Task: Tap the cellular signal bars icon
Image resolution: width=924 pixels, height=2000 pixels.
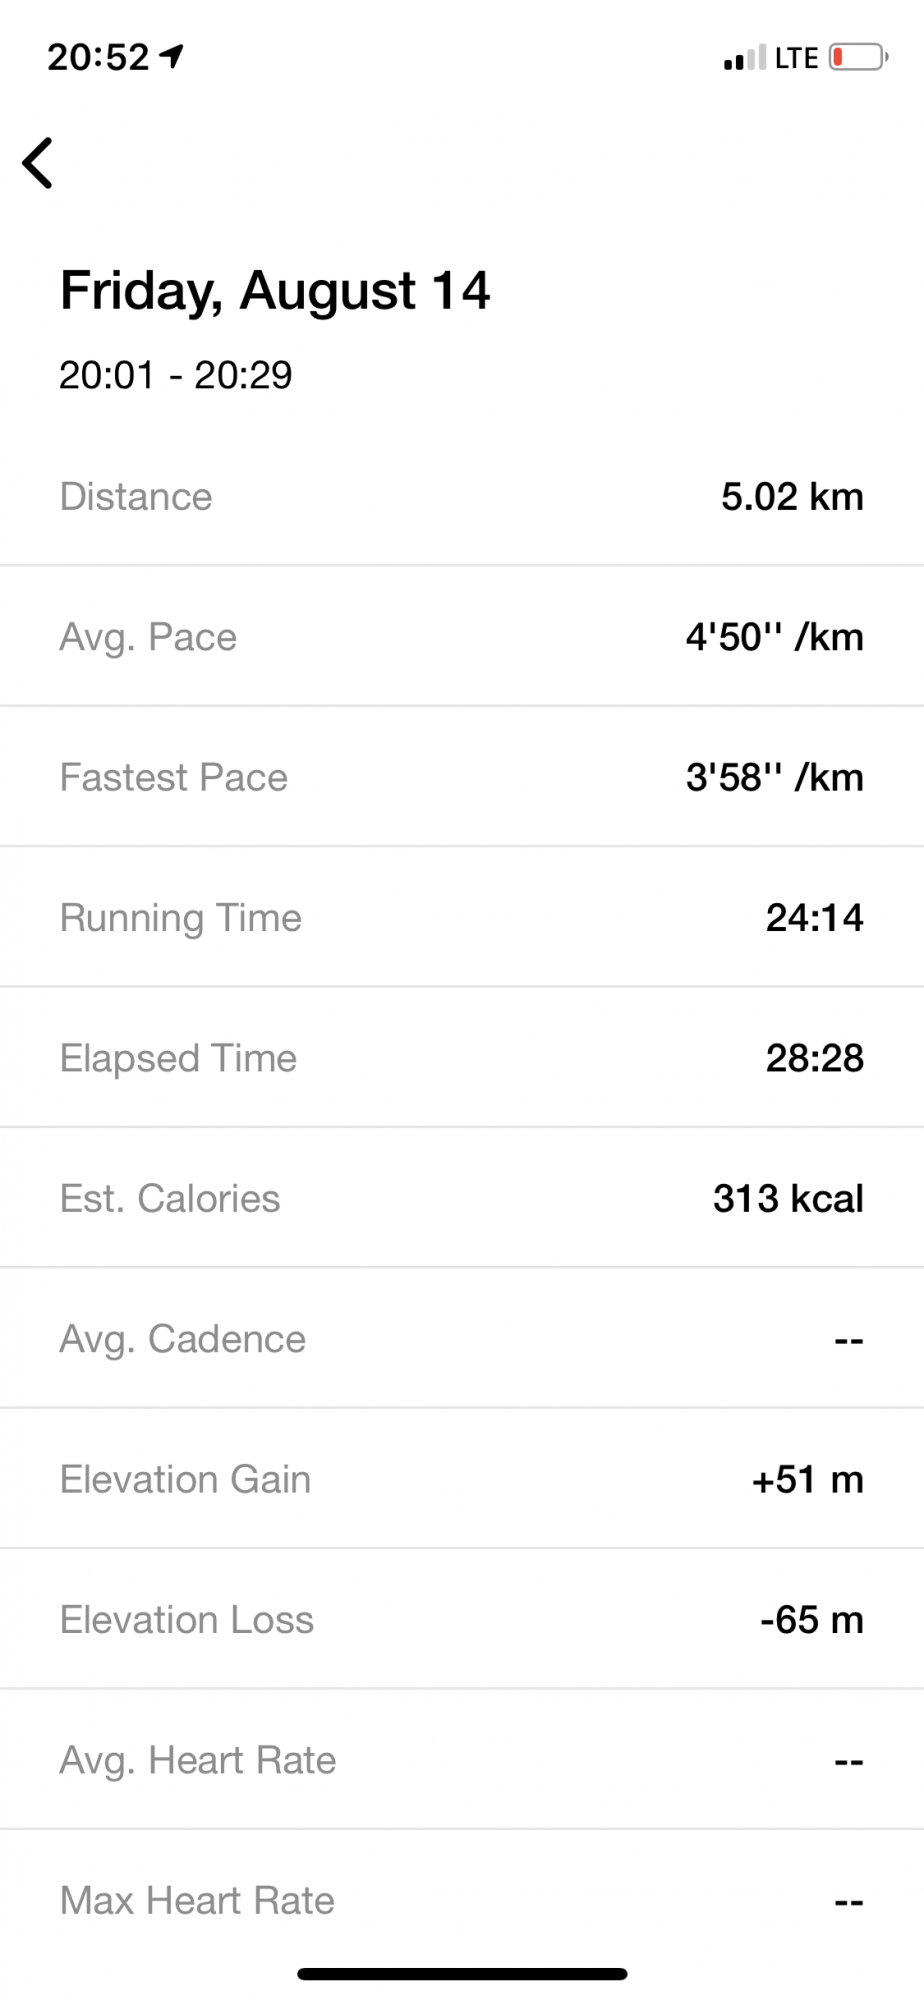Action: [x=745, y=58]
